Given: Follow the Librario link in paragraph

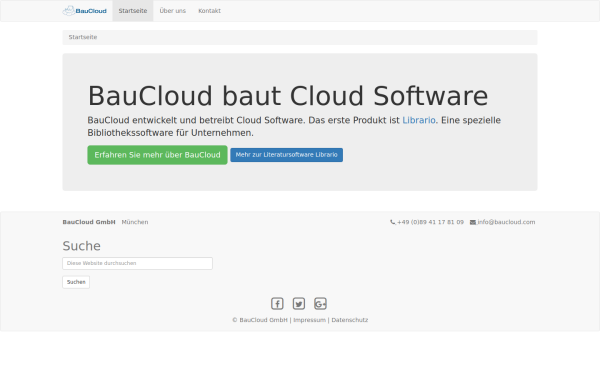Looking at the screenshot, I should point(419,120).
